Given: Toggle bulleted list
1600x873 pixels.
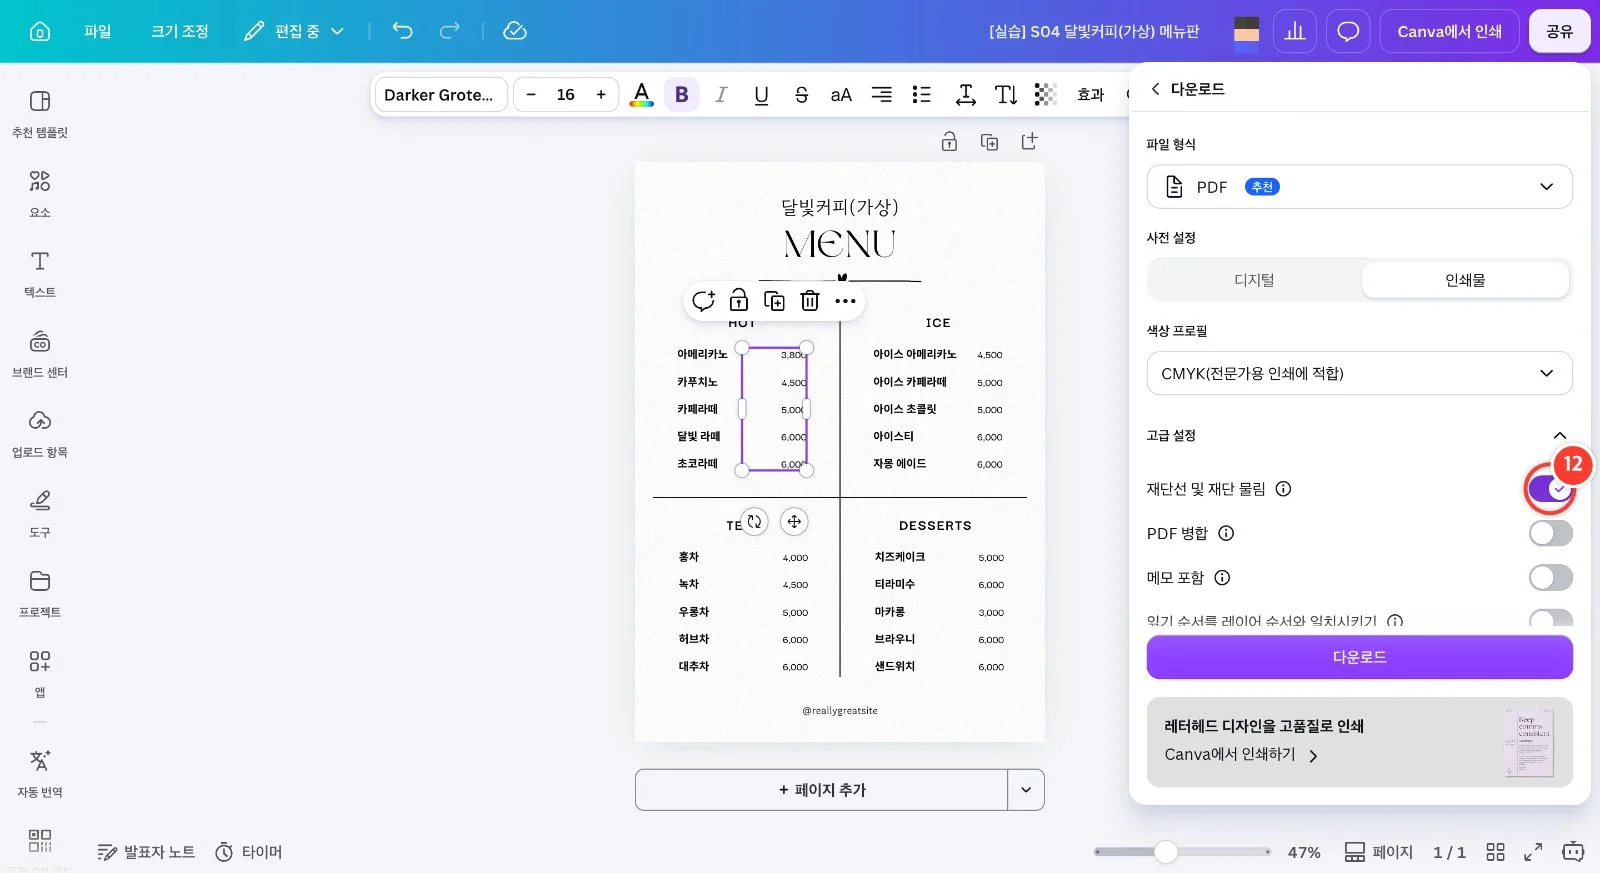Looking at the screenshot, I should coord(921,95).
